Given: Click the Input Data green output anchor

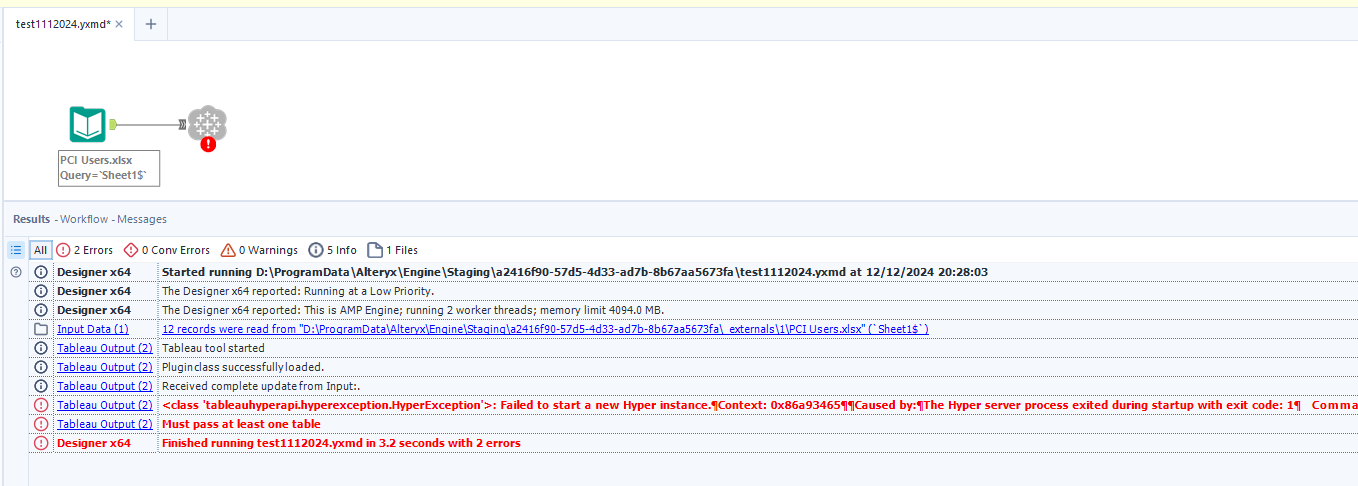Looking at the screenshot, I should (x=113, y=125).
